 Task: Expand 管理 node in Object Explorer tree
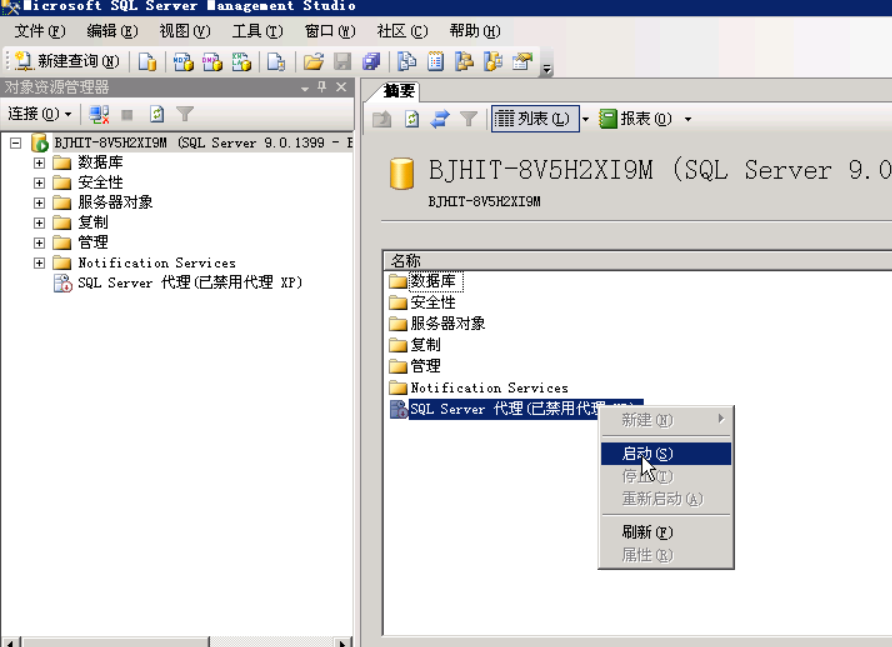pyautogui.click(x=39, y=243)
